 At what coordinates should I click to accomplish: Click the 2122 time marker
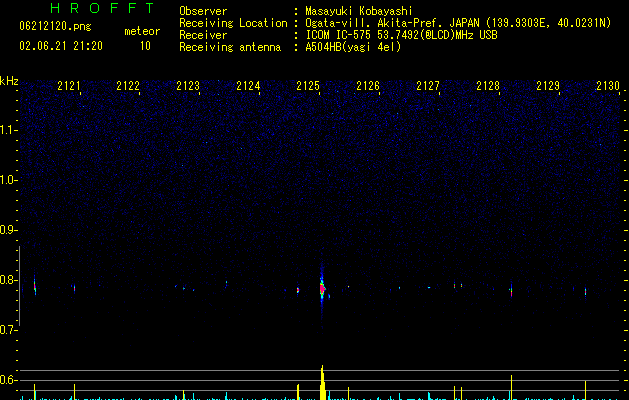coord(128,85)
